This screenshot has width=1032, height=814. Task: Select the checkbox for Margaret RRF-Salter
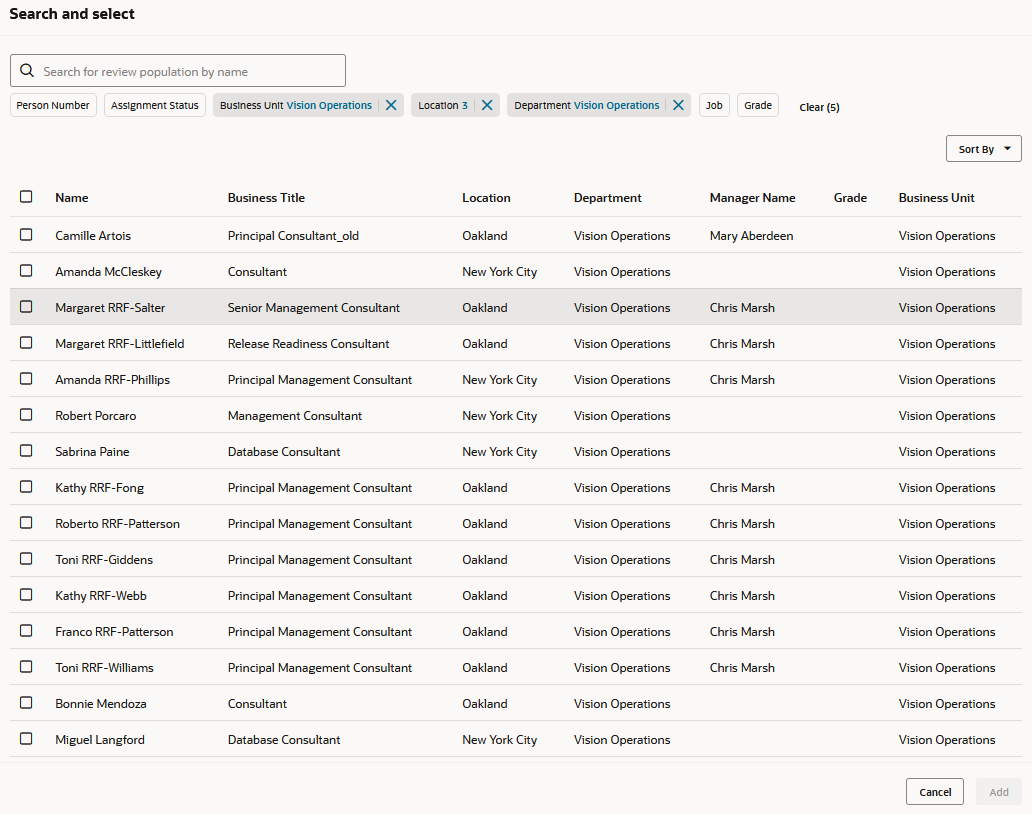click(26, 307)
